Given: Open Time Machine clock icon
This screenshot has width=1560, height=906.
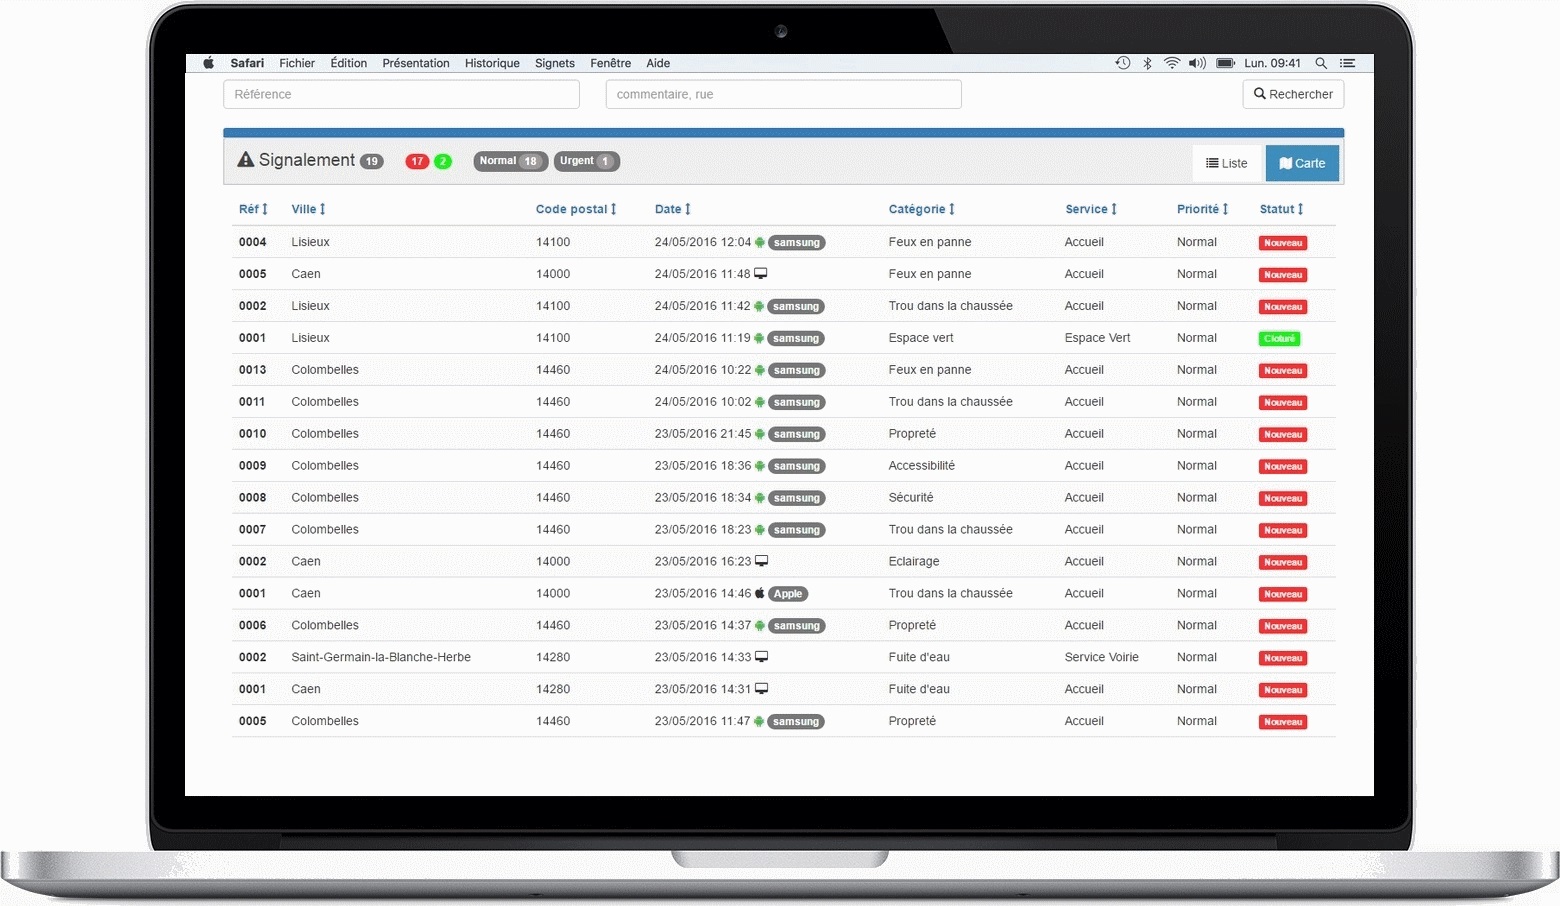Looking at the screenshot, I should click(x=1123, y=63).
